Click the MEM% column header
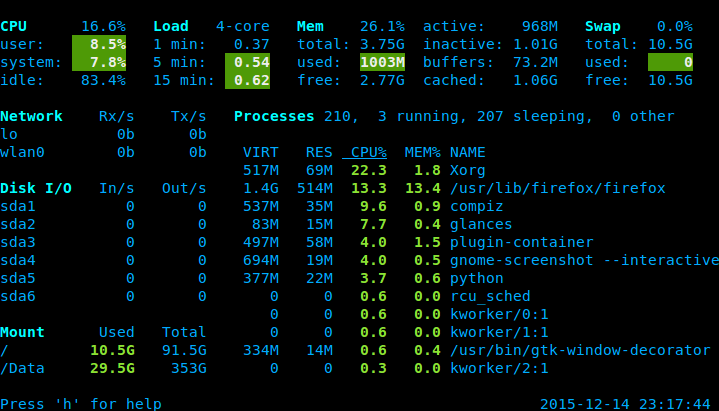719x411 pixels. point(422,152)
